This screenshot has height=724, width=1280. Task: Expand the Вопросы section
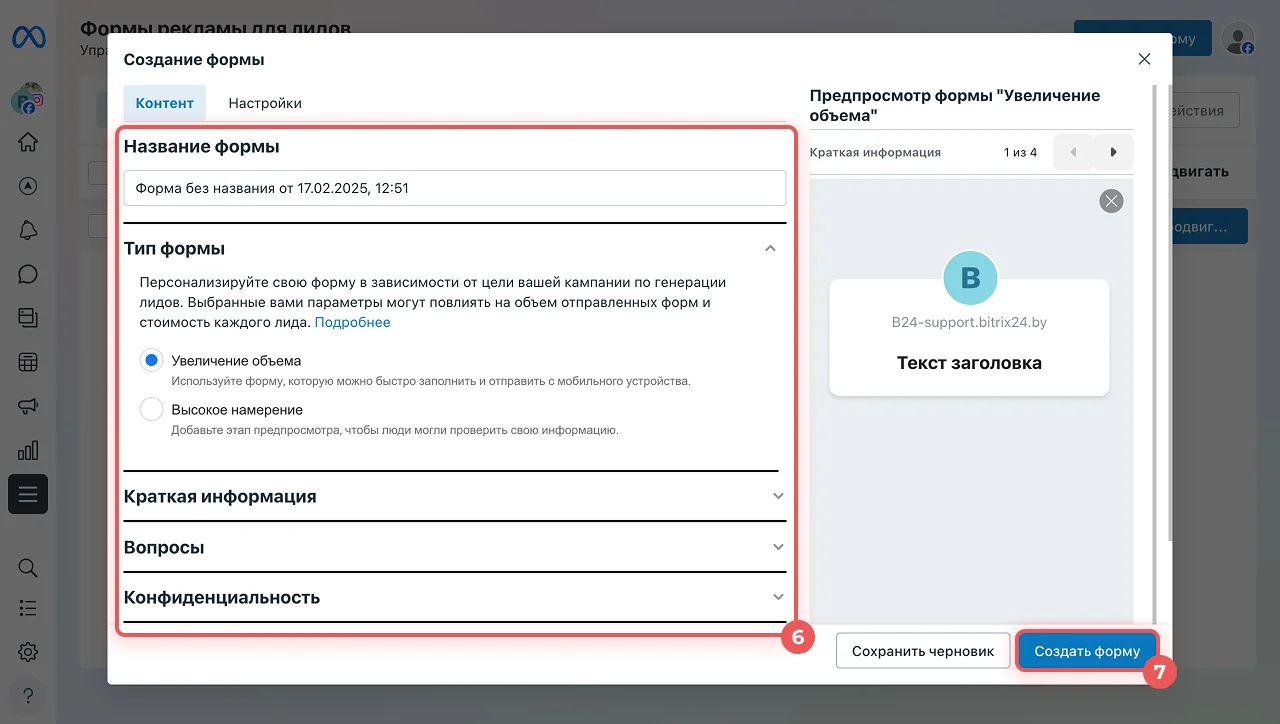(778, 547)
